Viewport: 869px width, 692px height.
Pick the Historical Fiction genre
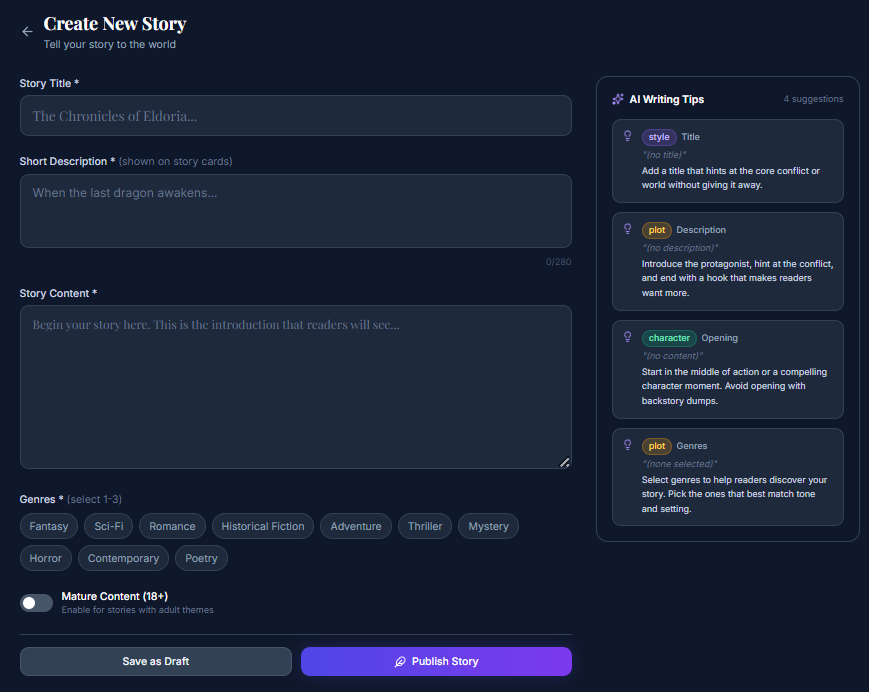tap(263, 526)
